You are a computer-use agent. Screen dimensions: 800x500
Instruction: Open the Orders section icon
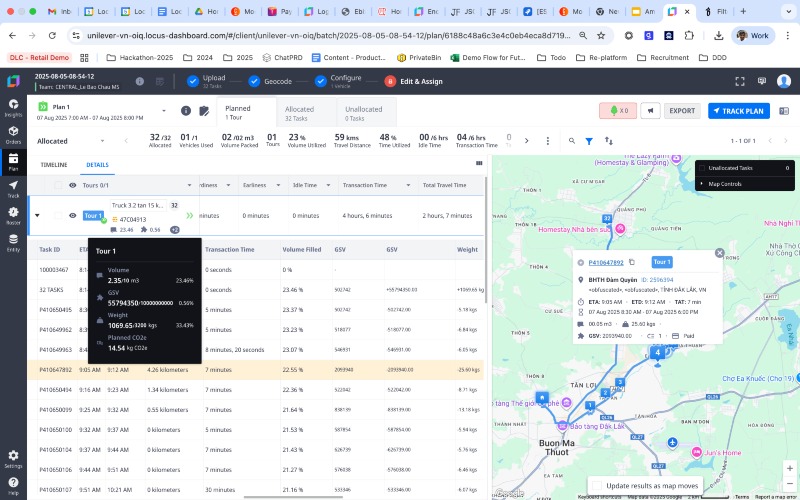[x=13, y=135]
